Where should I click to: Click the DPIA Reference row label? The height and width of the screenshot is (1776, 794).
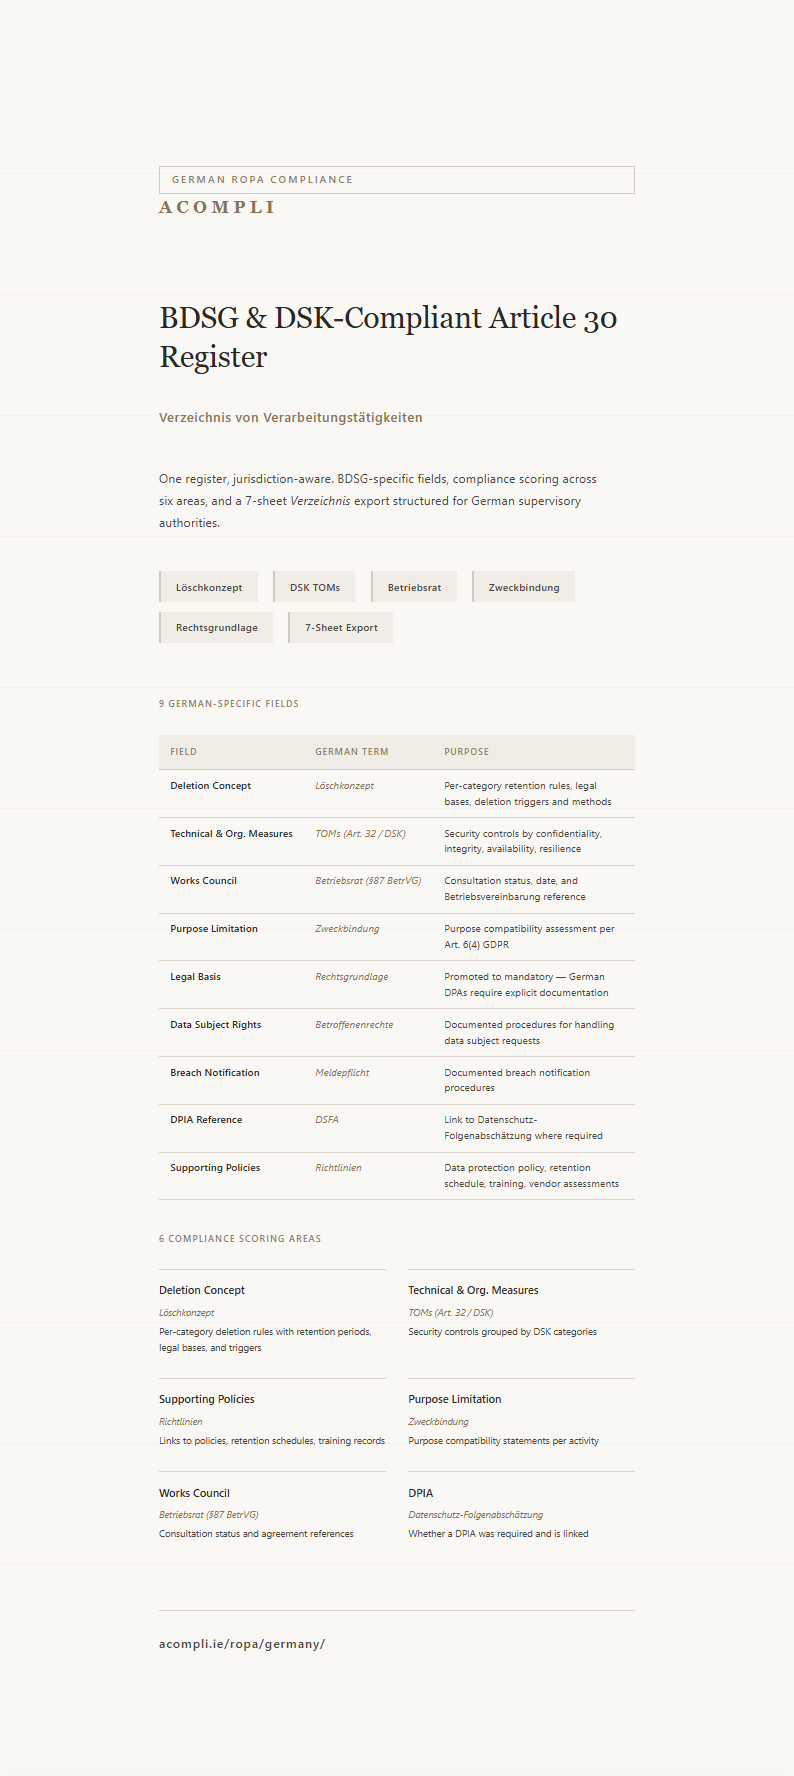(206, 1120)
